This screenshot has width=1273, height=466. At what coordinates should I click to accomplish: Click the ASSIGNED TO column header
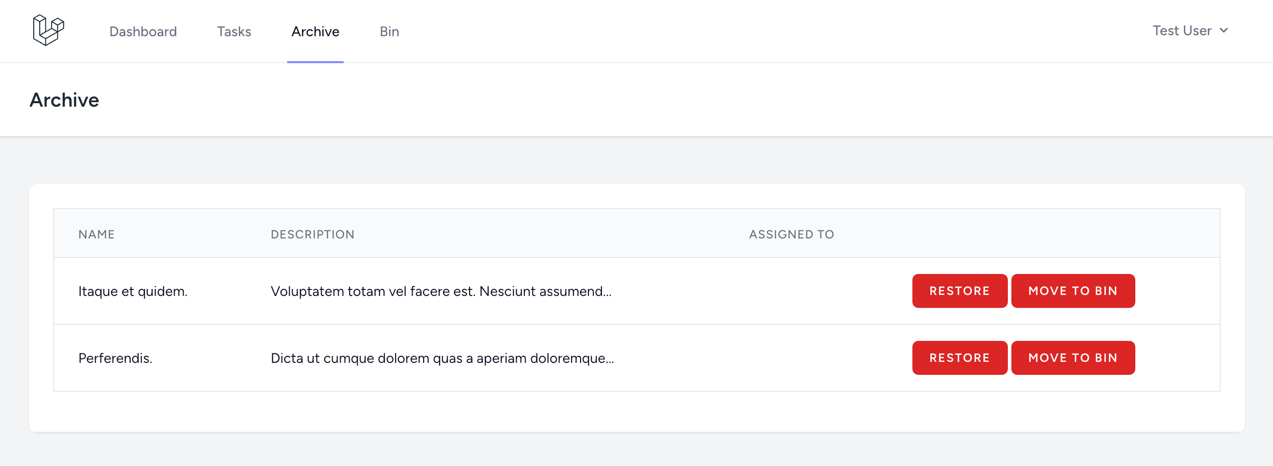pos(791,234)
